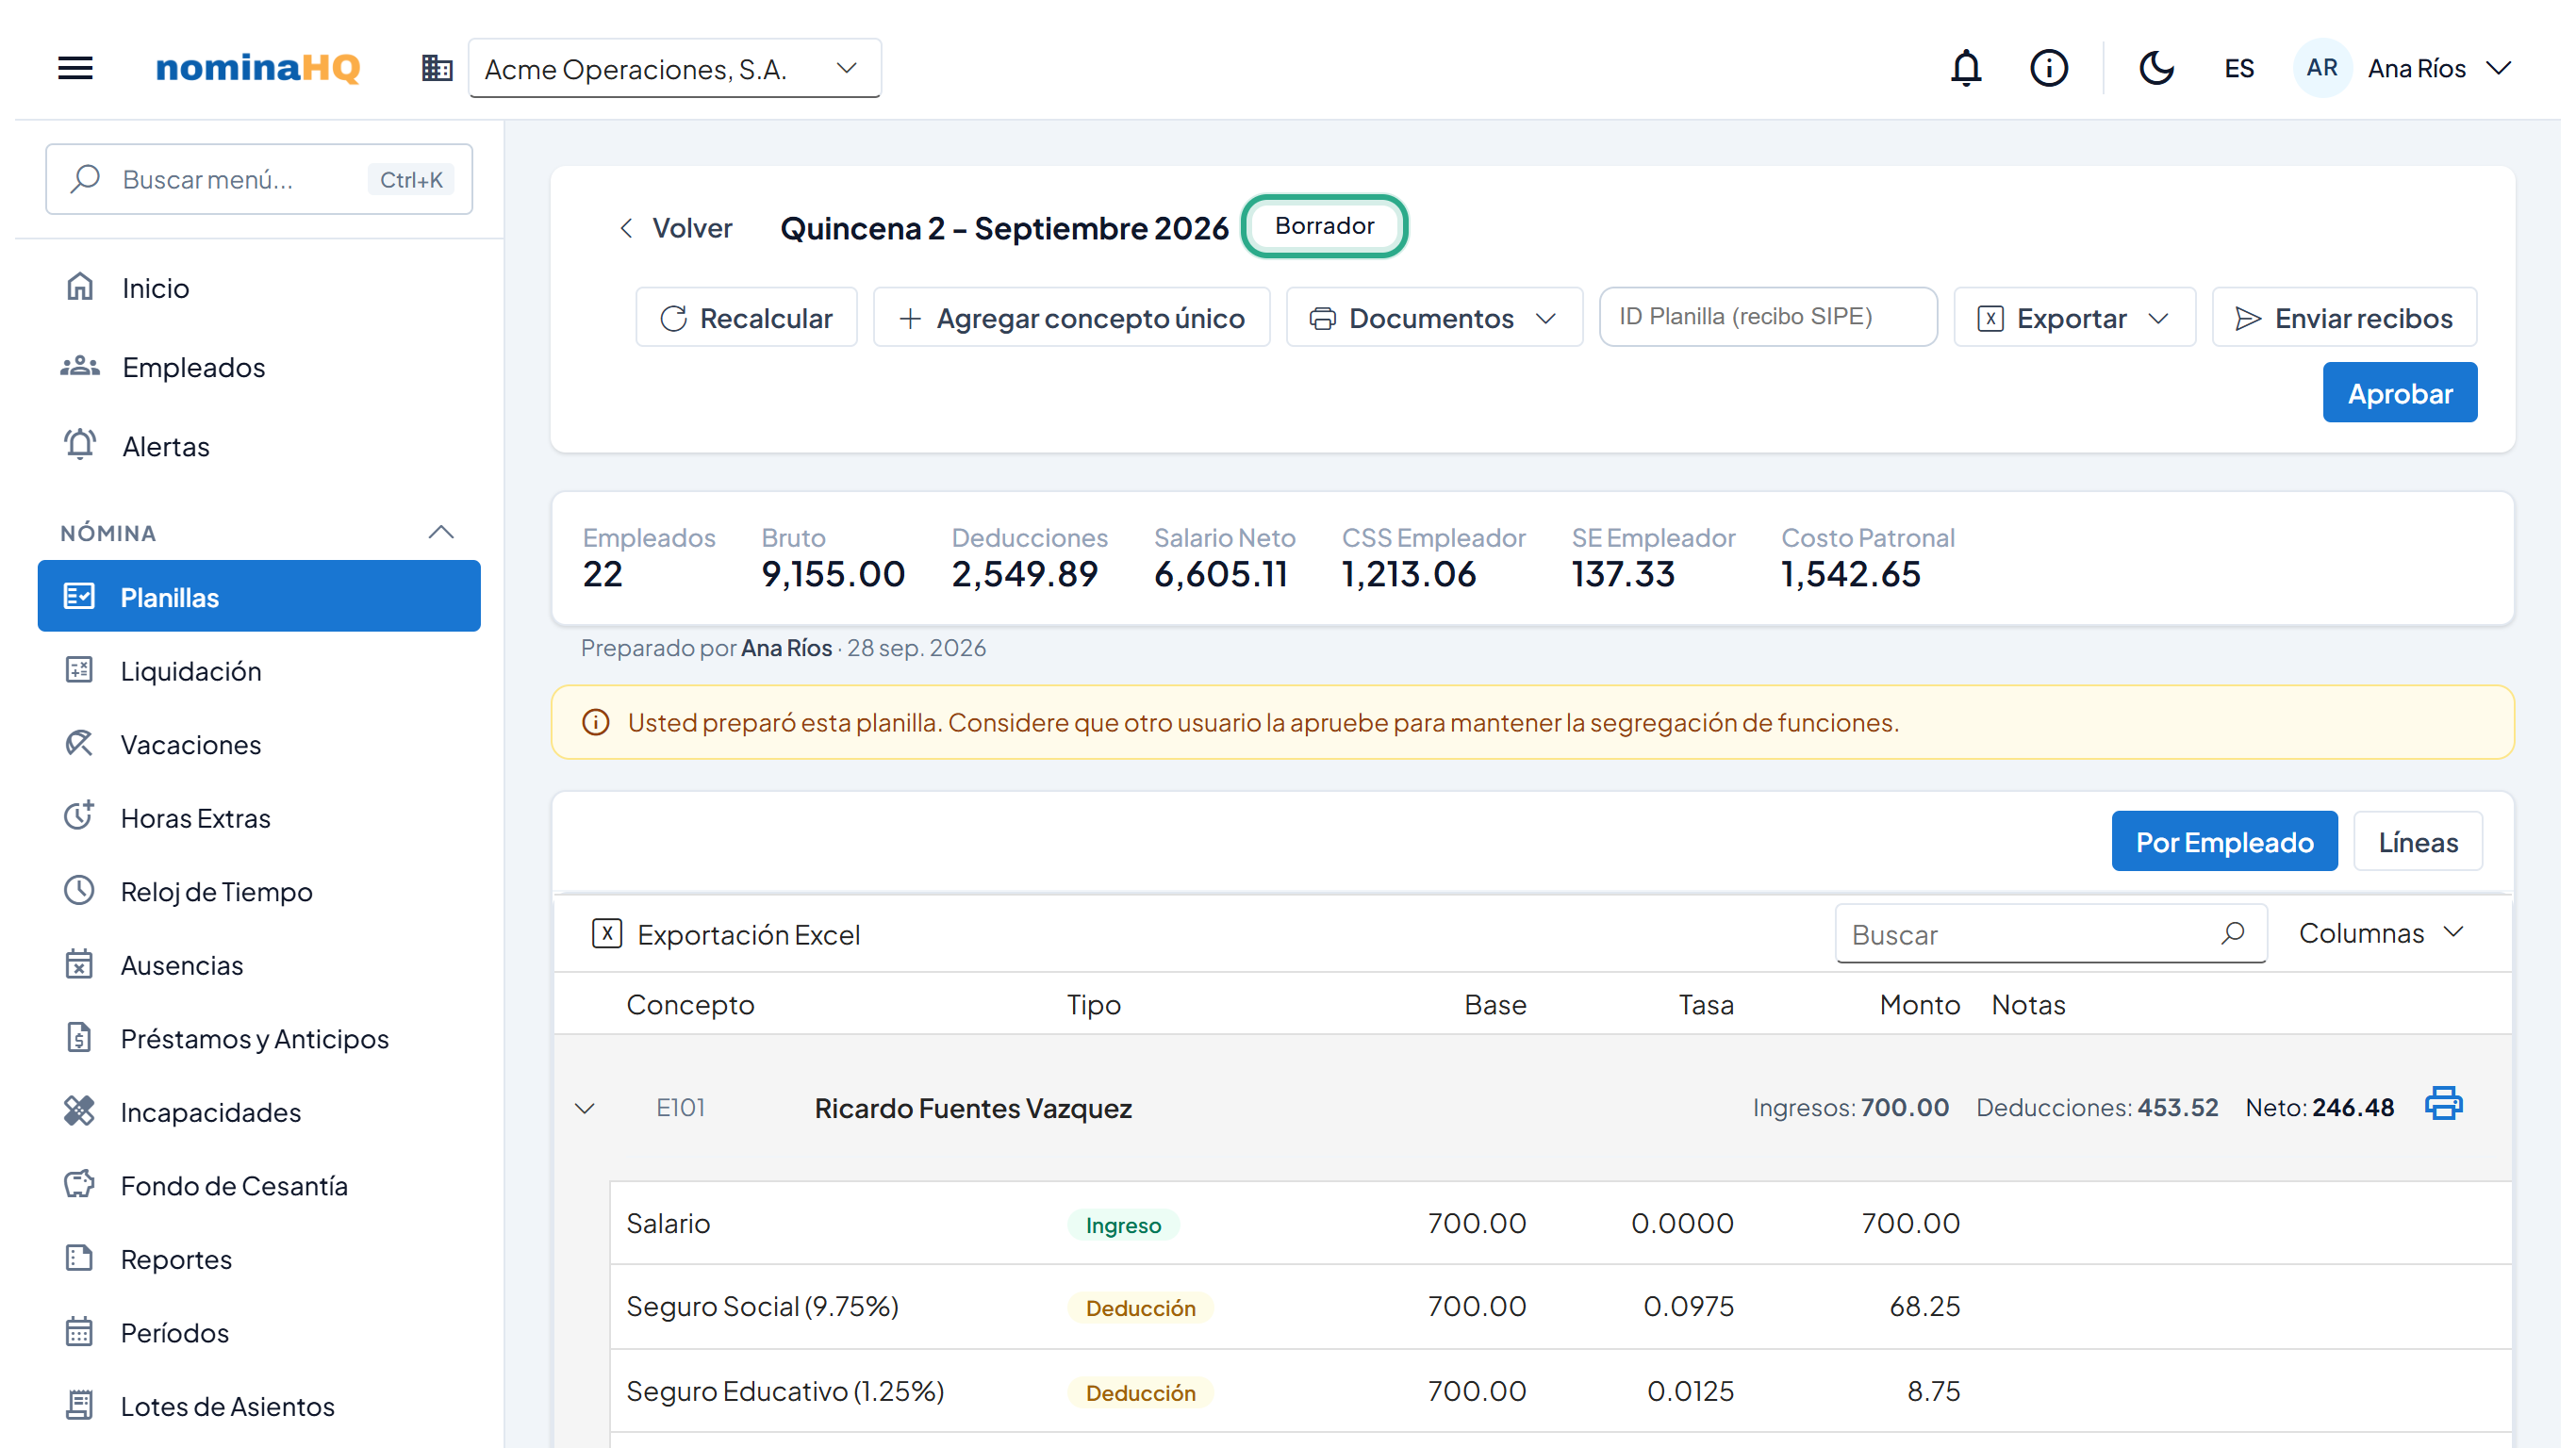Click the Exportación Excel icon
Screen dimensions: 2576x1448
point(607,933)
